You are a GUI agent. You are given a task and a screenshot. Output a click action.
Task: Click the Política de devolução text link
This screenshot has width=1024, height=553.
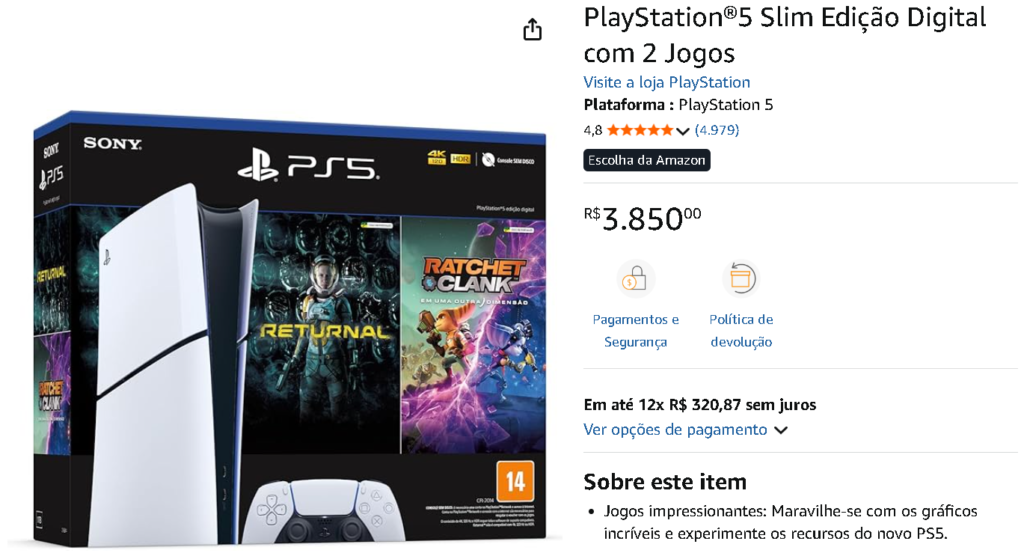click(741, 330)
